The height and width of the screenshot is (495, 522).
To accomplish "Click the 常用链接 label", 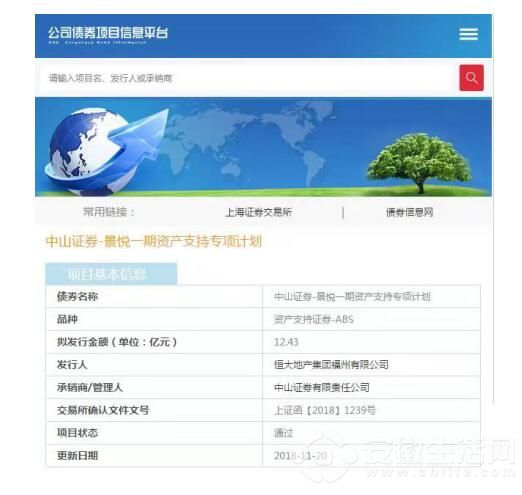I will 109,212.
